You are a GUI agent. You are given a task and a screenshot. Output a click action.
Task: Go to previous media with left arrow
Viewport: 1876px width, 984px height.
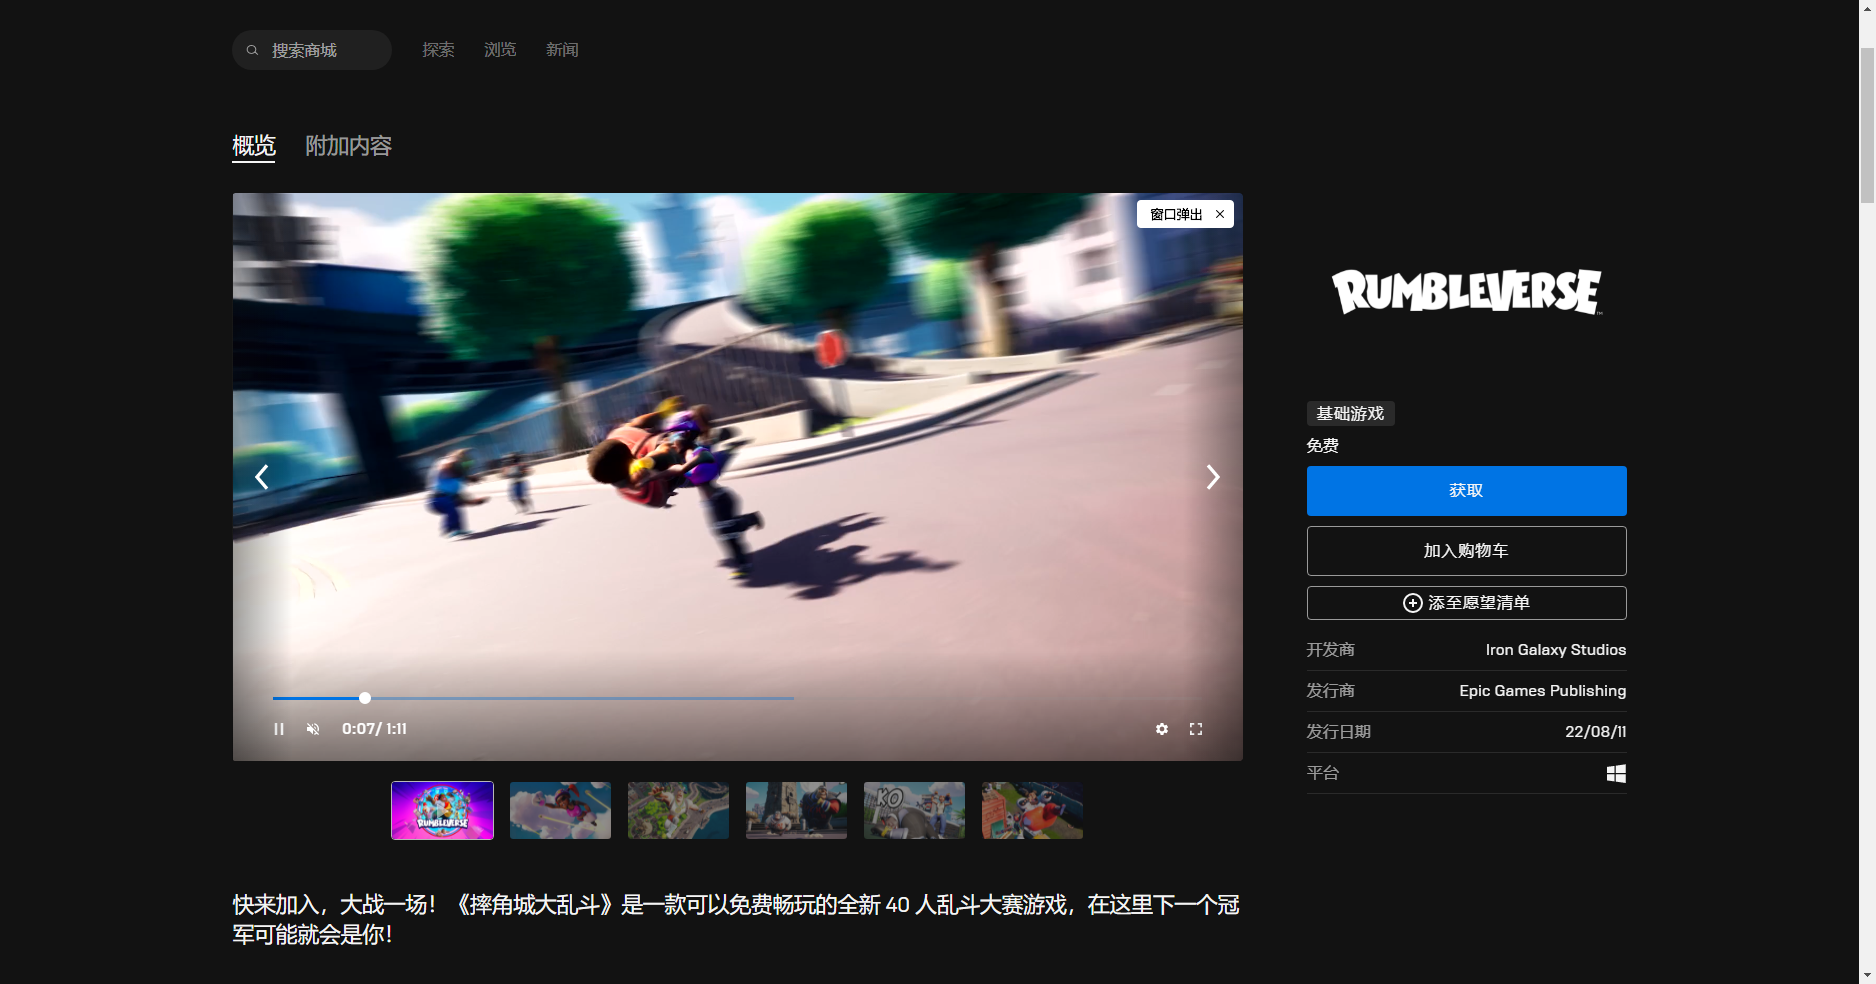point(262,477)
